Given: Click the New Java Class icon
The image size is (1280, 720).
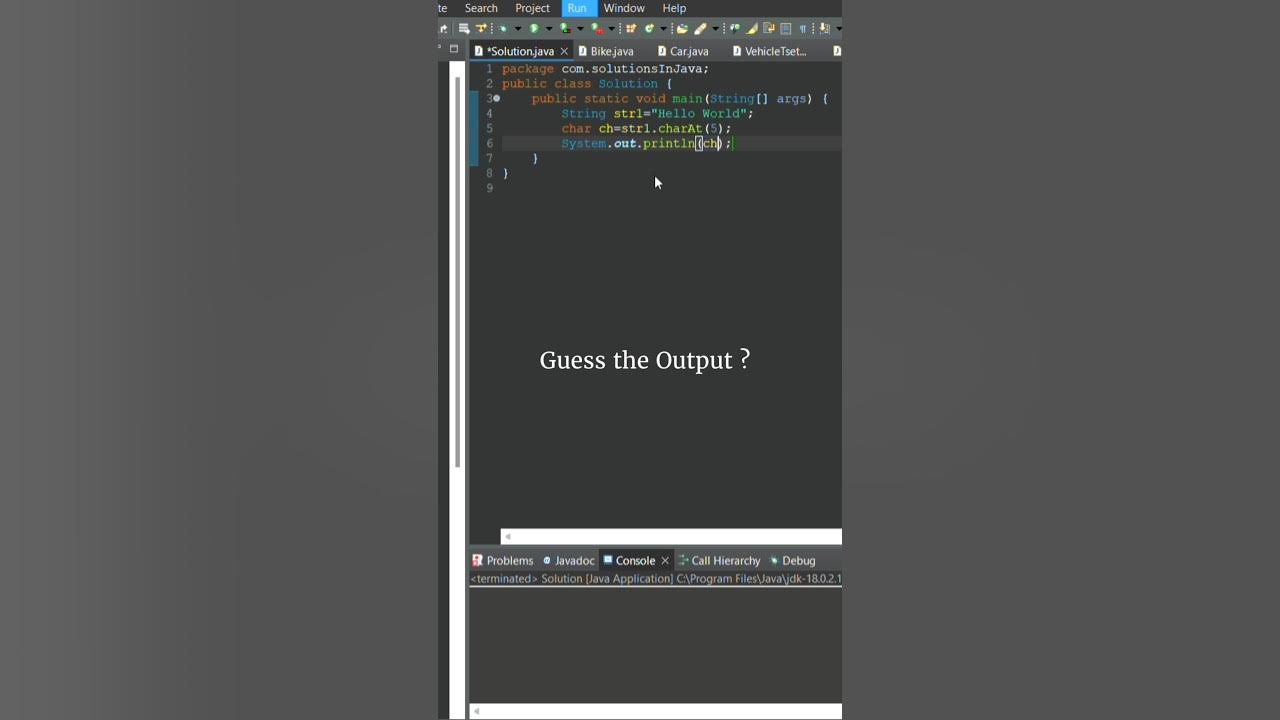Looking at the screenshot, I should point(649,28).
